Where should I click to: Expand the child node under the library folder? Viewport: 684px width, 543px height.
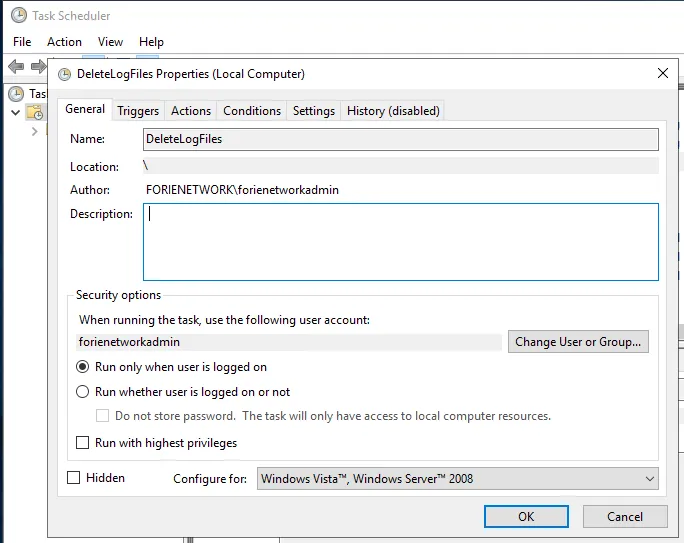coord(35,130)
